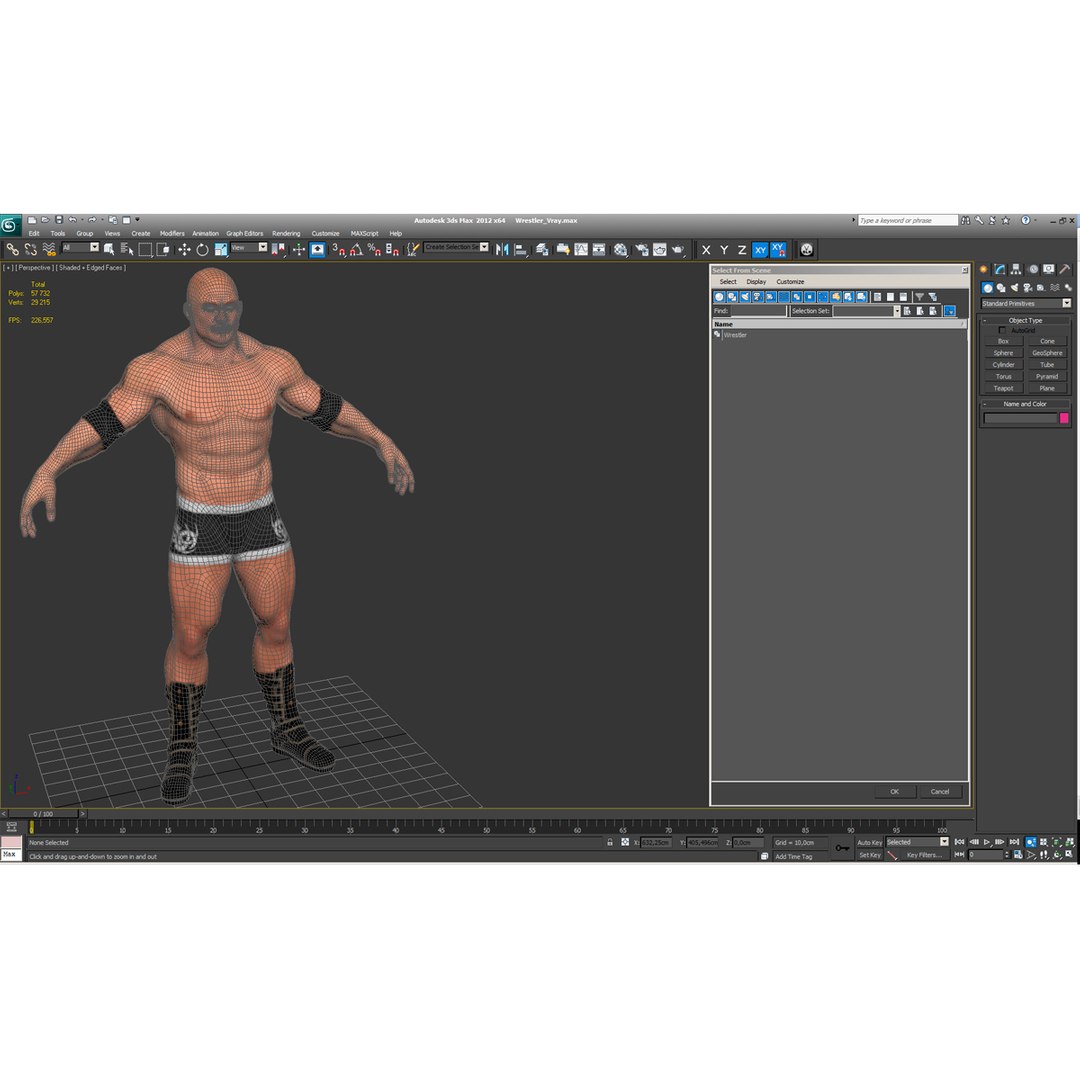
Task: Click the Edit Named Selection Sets icon
Action: (411, 249)
